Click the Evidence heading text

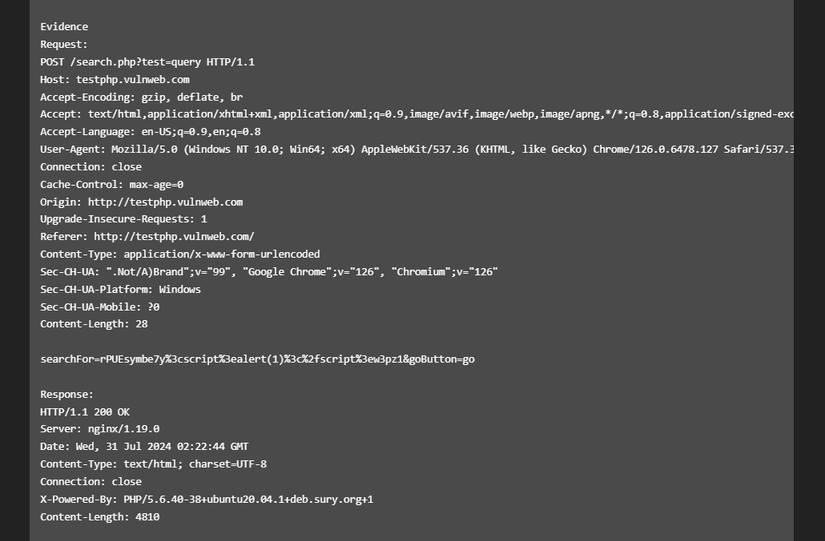64,27
